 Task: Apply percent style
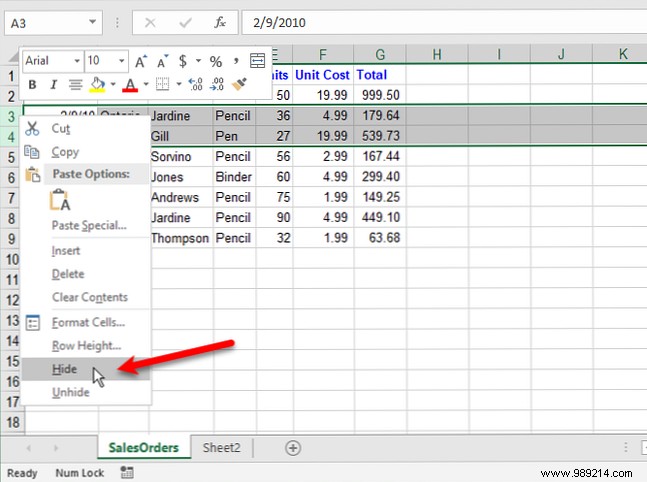tap(216, 62)
